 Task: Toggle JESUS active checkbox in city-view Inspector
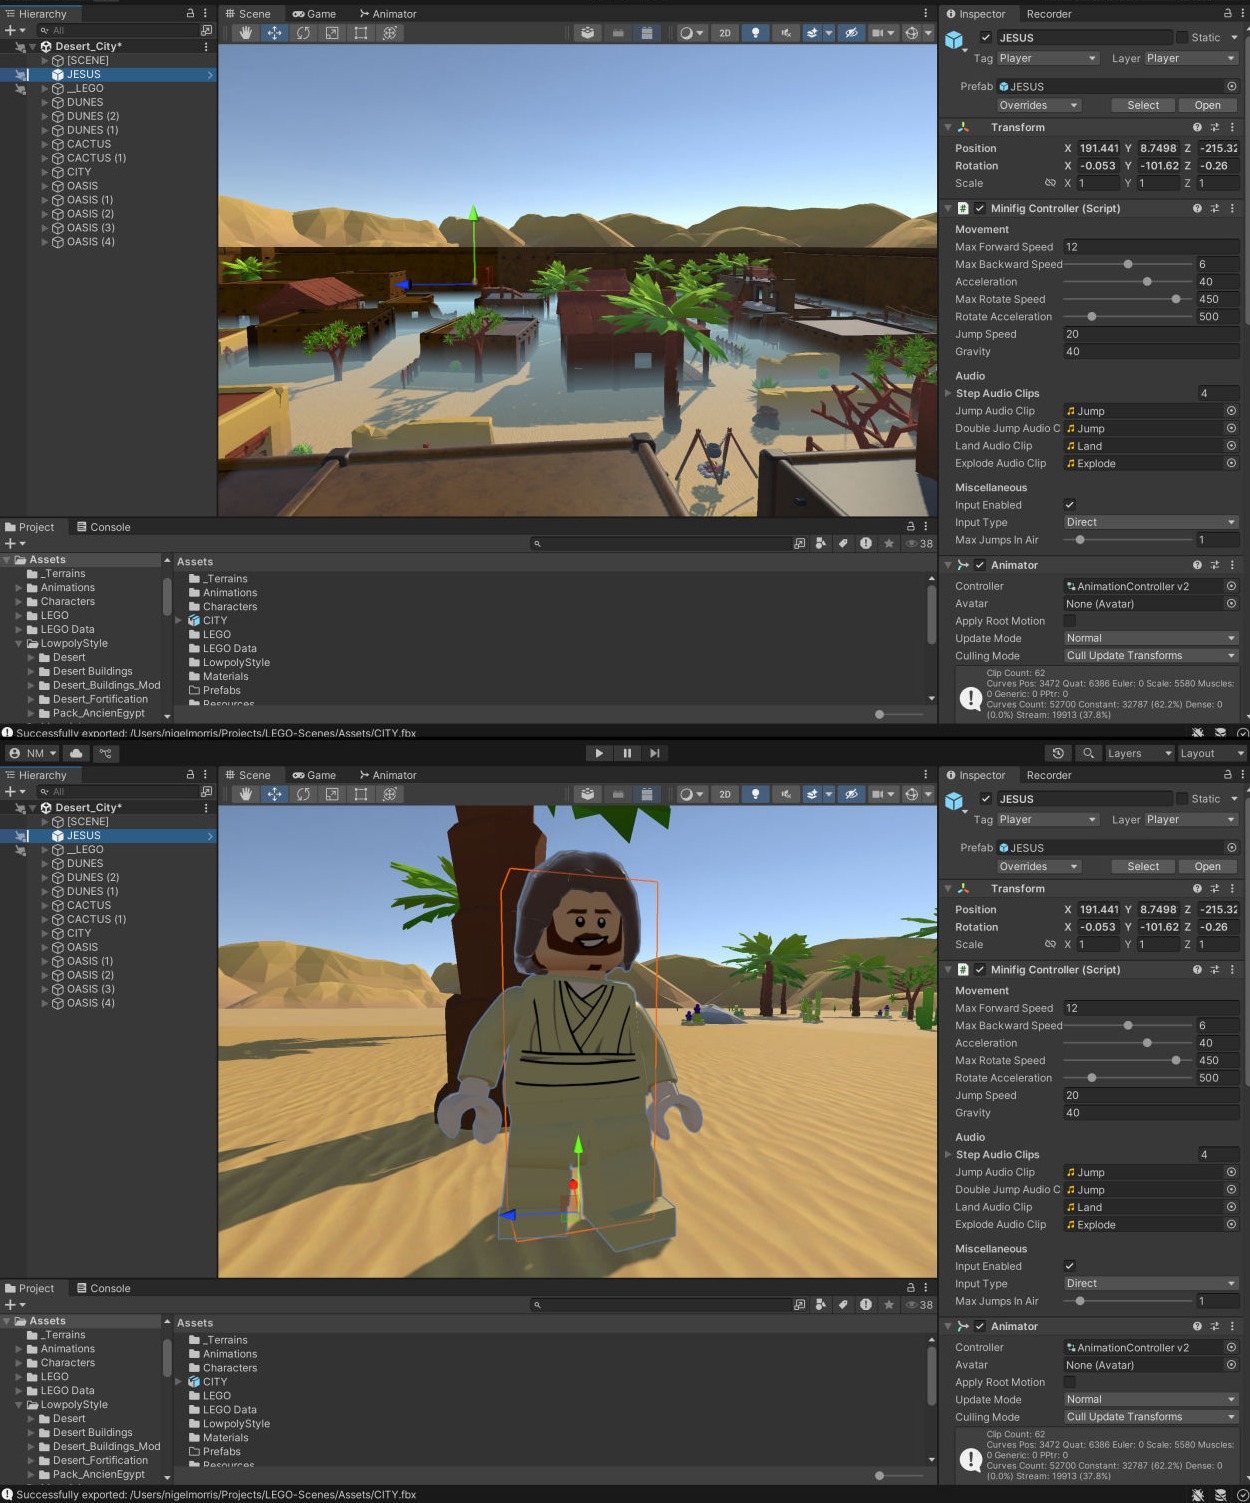[x=986, y=37]
